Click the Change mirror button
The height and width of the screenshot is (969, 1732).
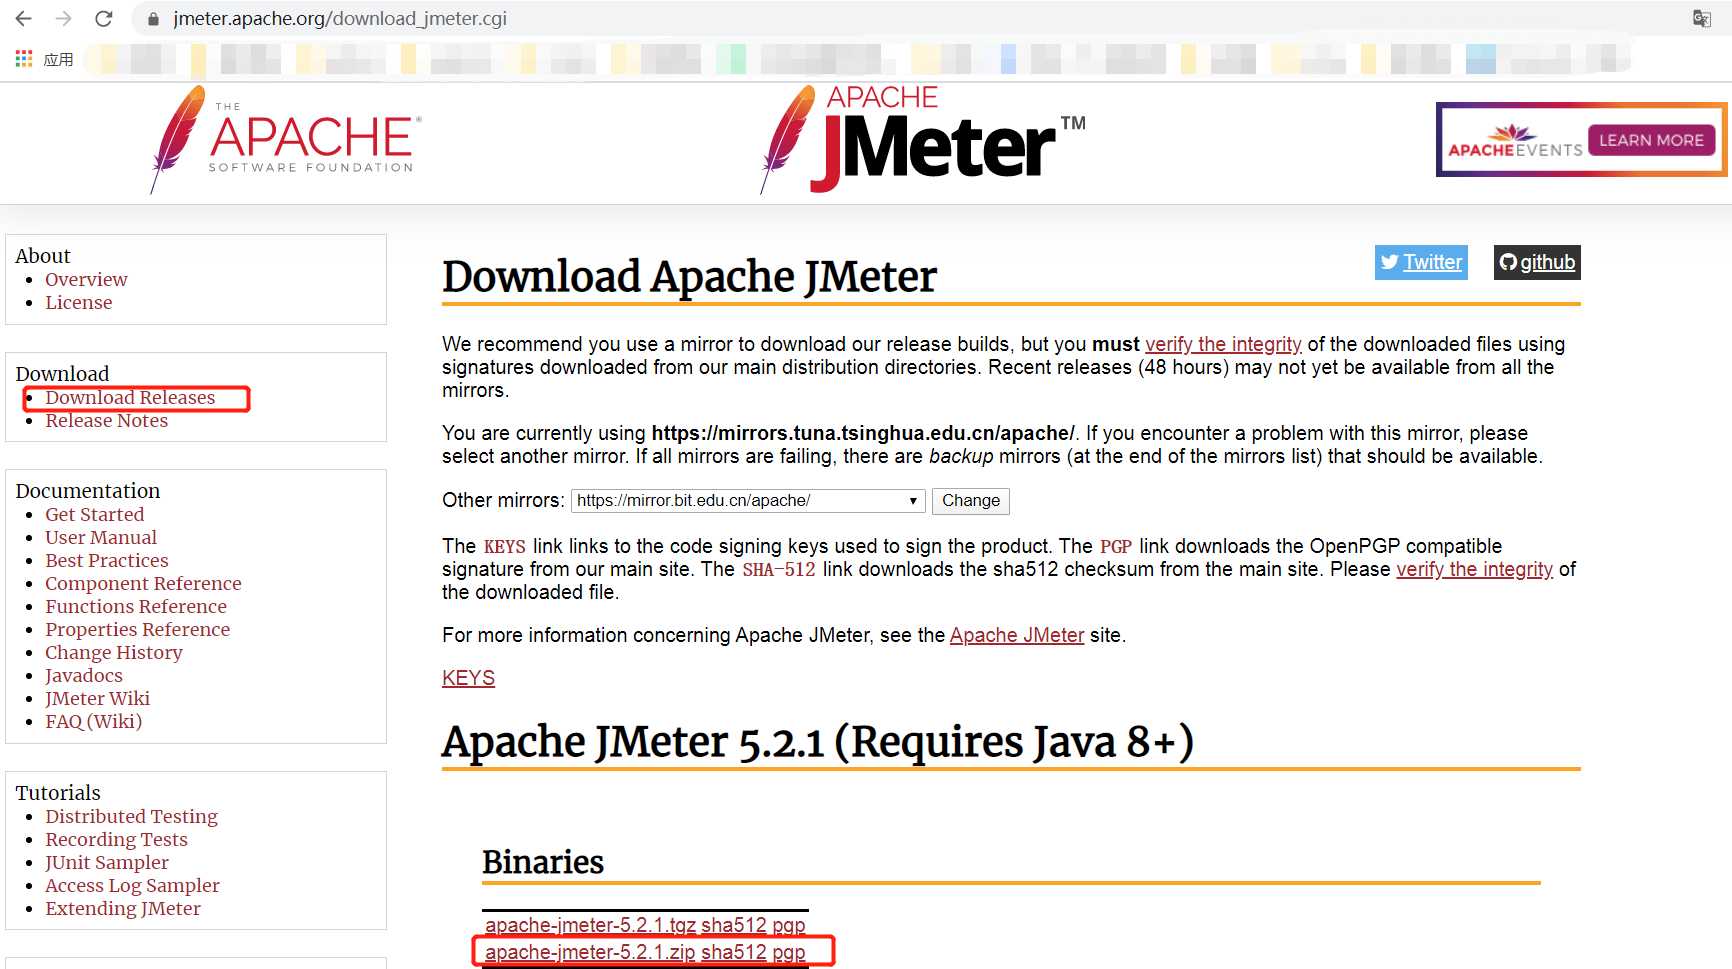pyautogui.click(x=970, y=501)
